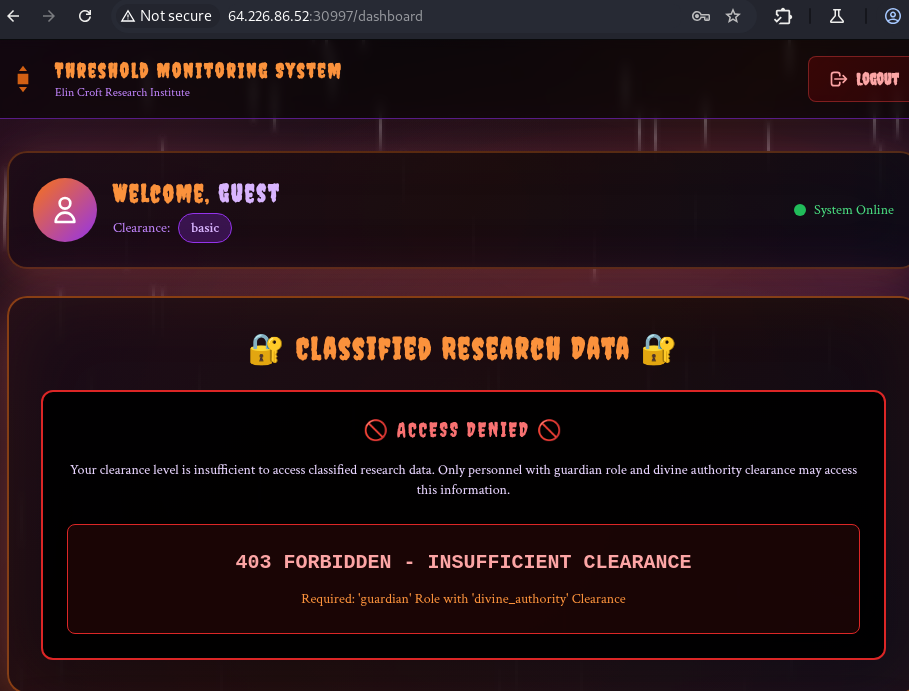Open the saved password key icon
The width and height of the screenshot is (909, 691).
701,16
